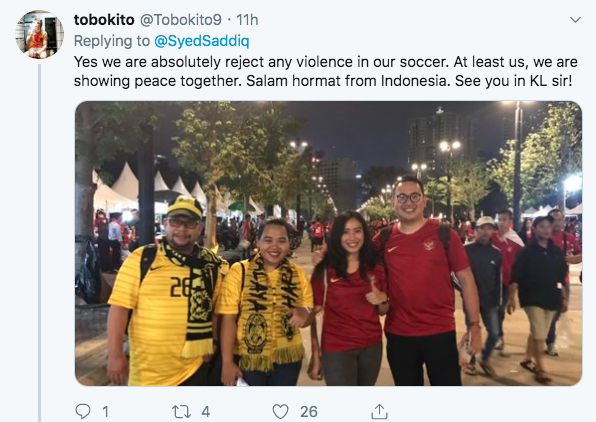The image size is (596, 422).
Task: Open tobokito's profile avatar
Action: [40, 35]
